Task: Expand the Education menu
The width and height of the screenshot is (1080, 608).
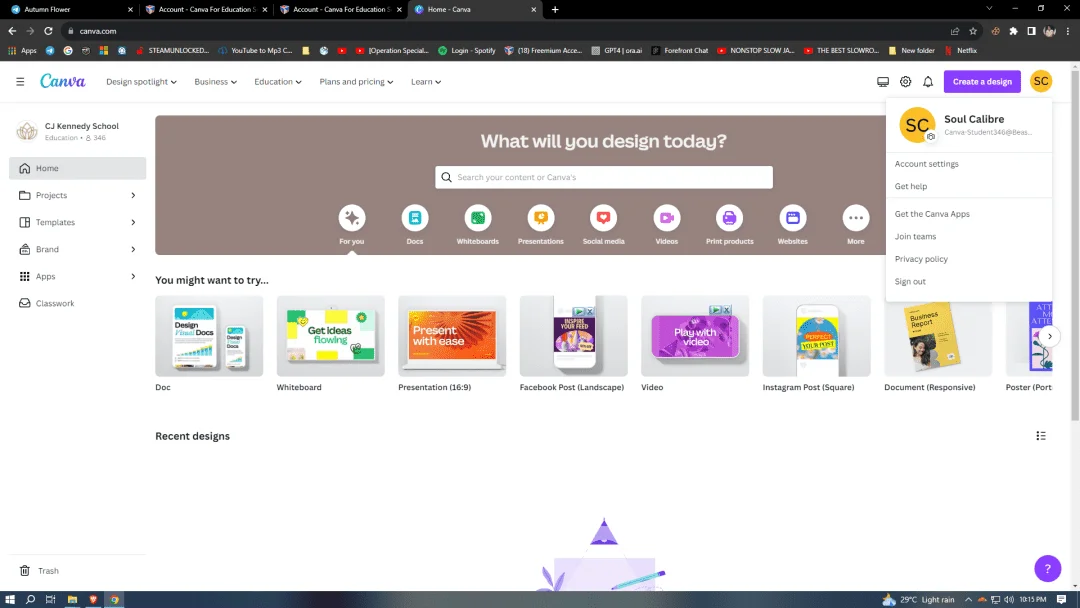Action: click(278, 81)
